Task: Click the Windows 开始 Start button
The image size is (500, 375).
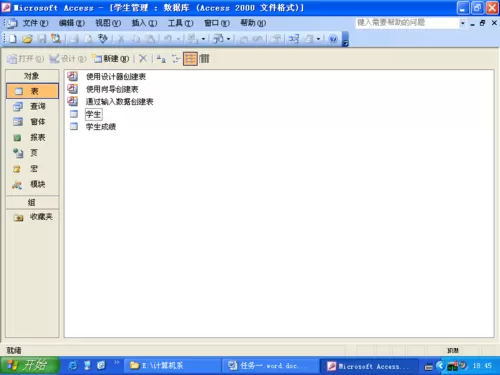Action: (x=30, y=365)
